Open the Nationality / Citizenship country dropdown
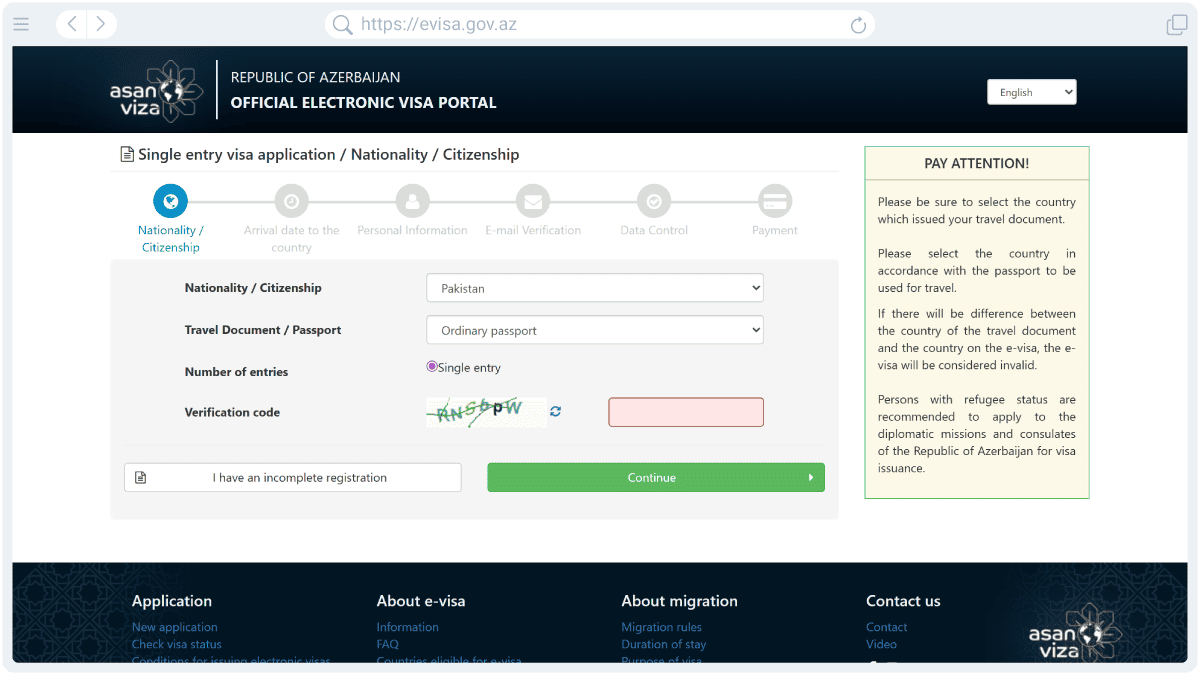 [594, 287]
